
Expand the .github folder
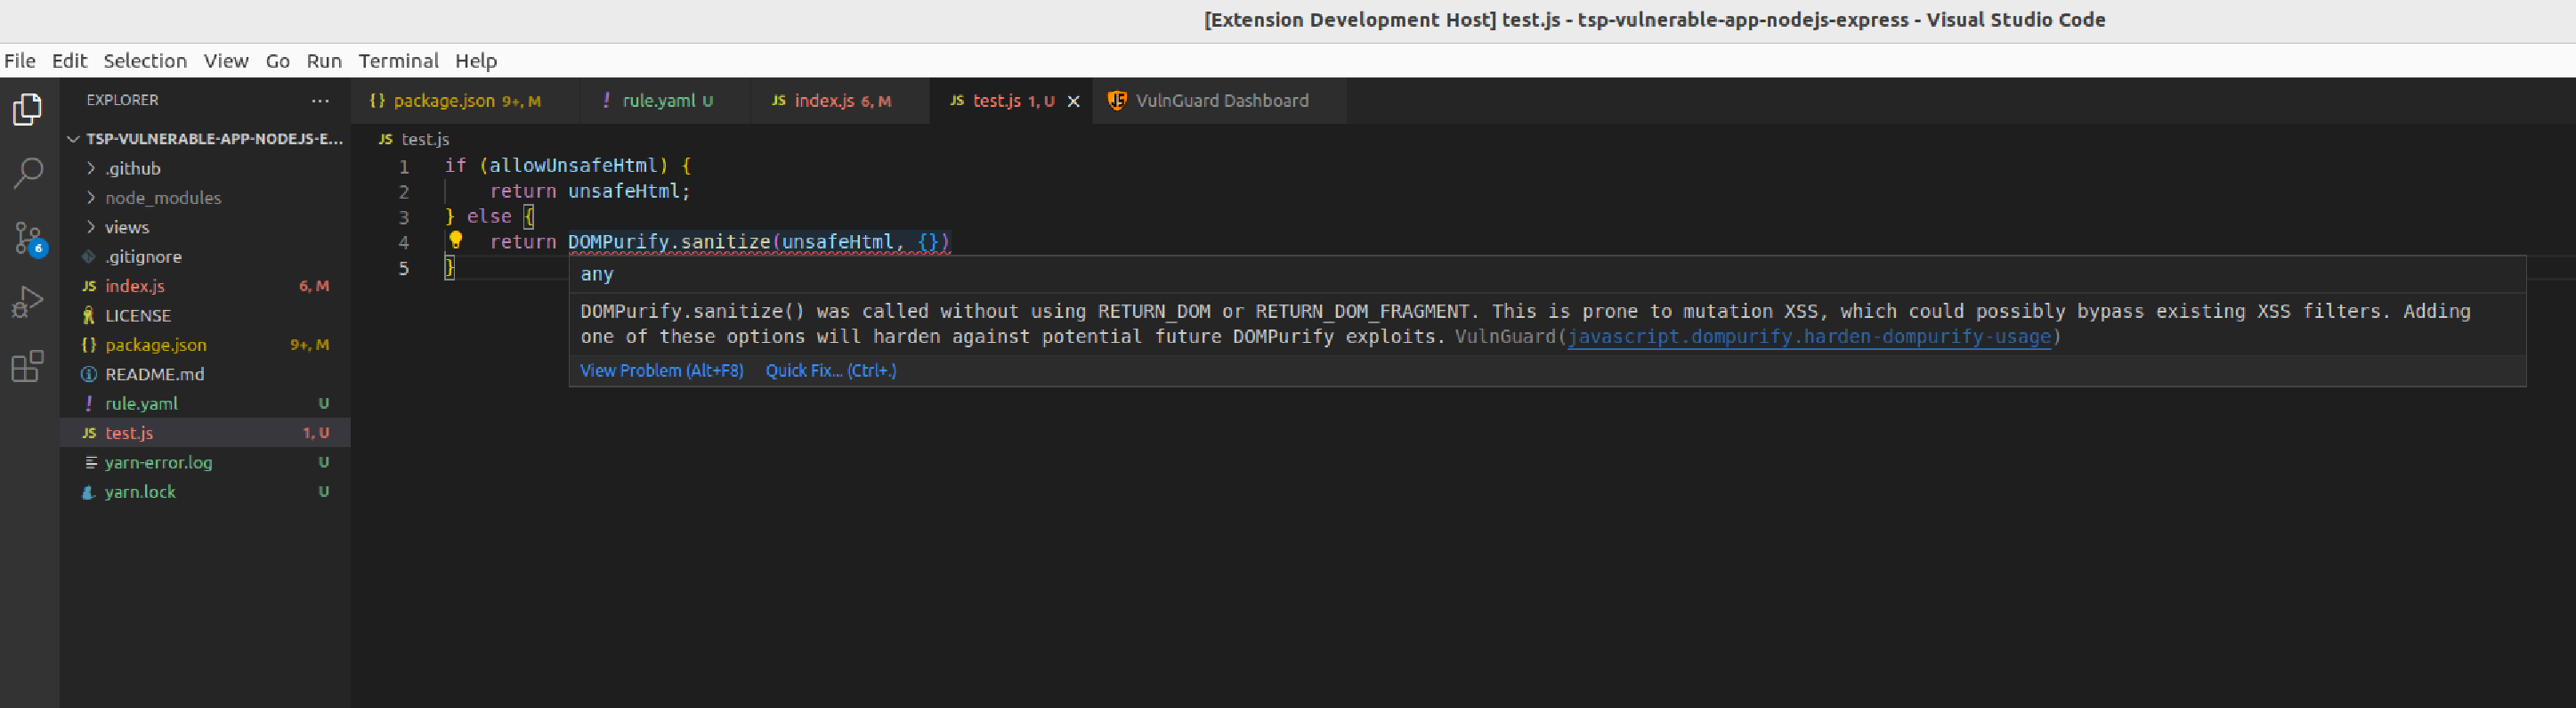[x=91, y=168]
